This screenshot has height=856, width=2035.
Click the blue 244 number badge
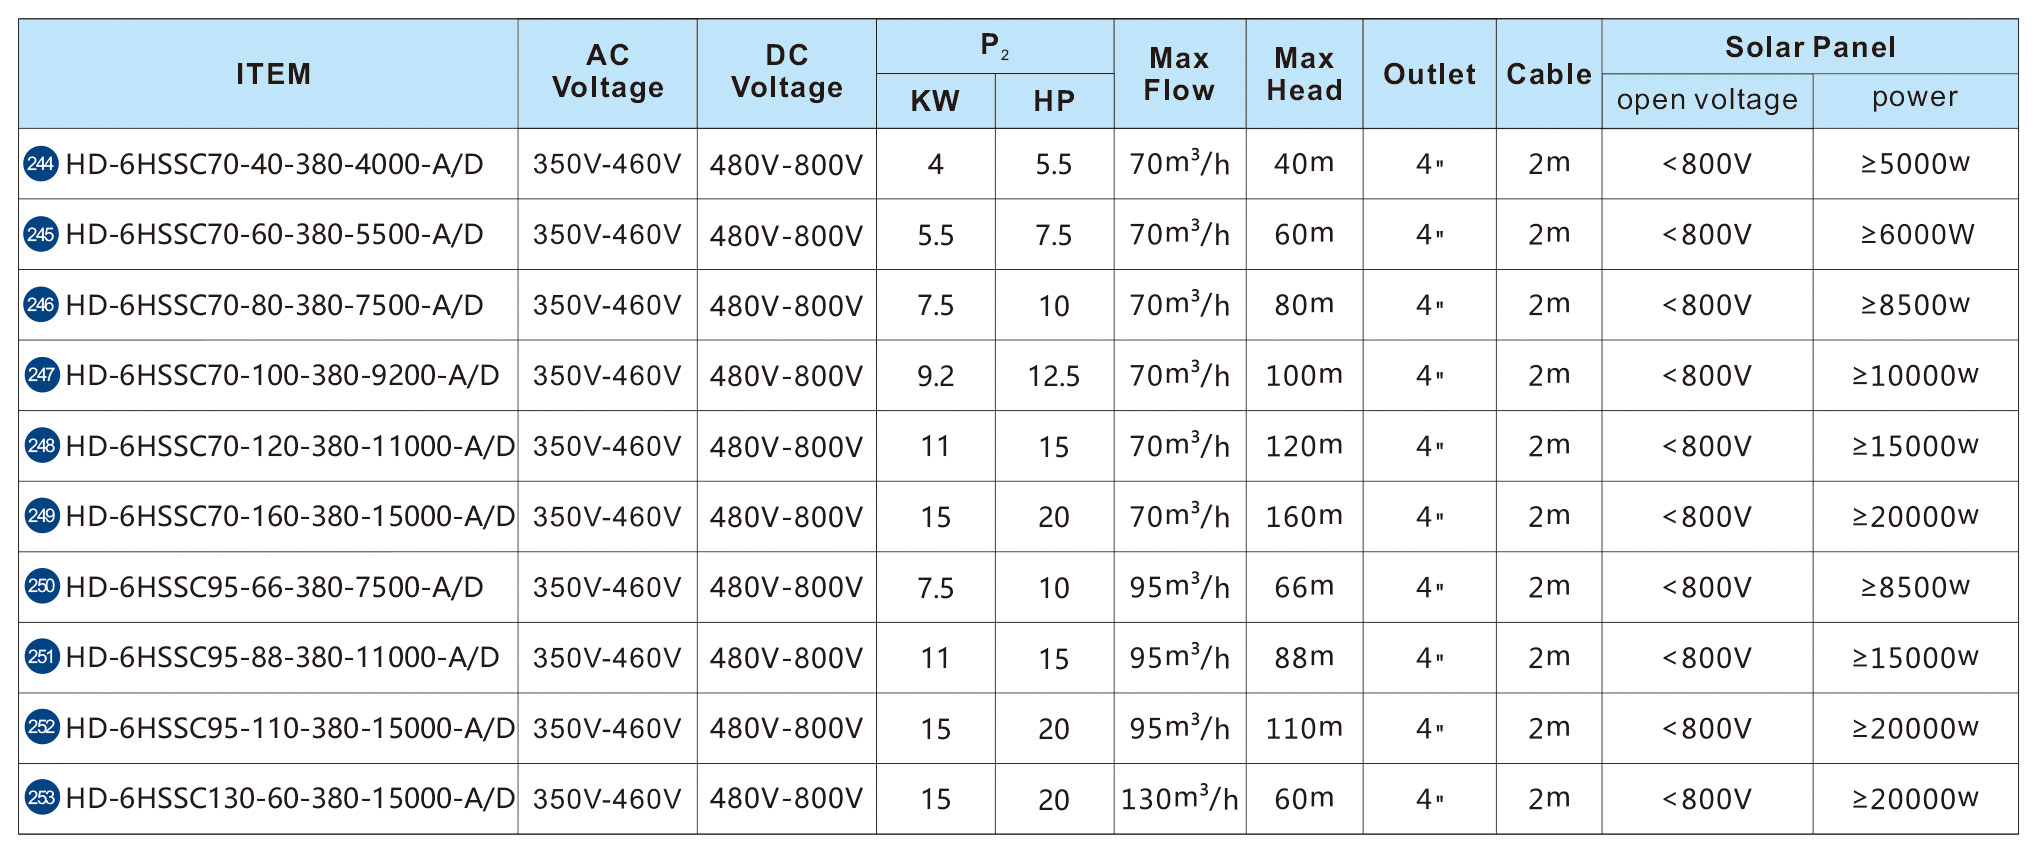tap(41, 164)
